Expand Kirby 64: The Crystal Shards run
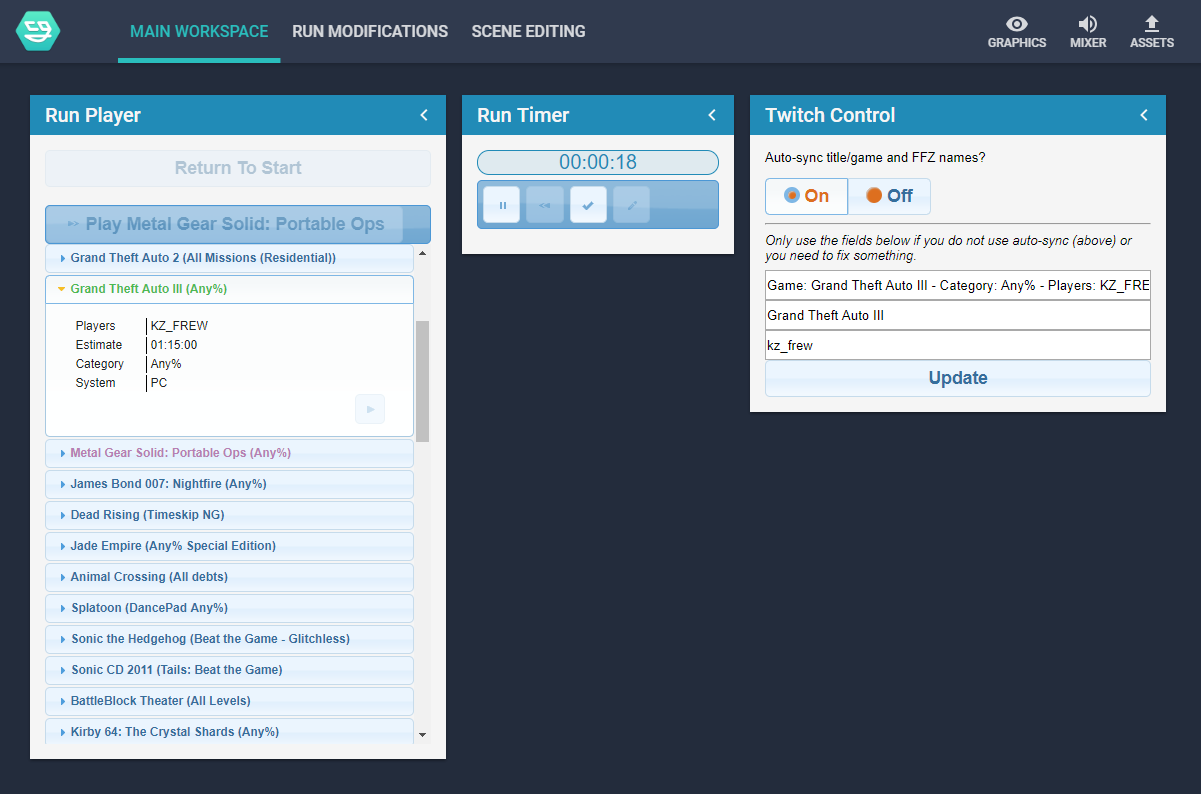 (229, 731)
